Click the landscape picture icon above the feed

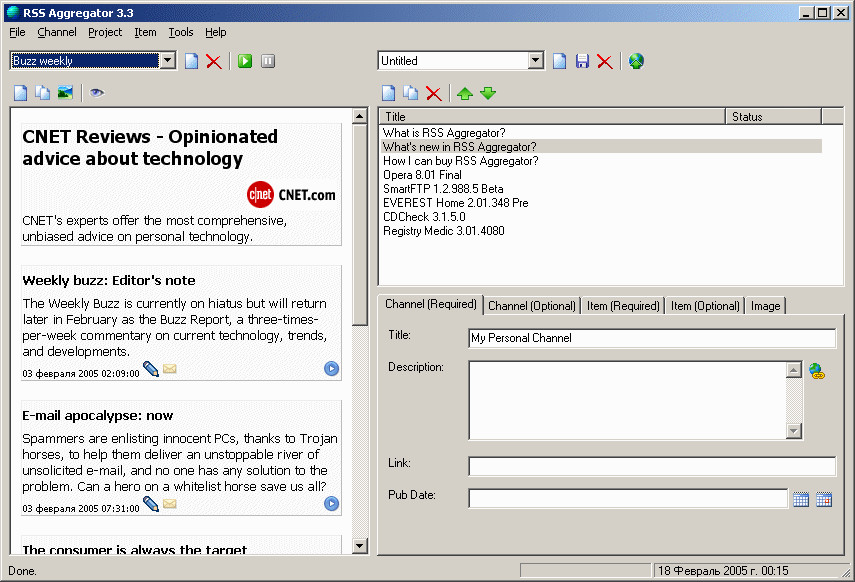65,93
